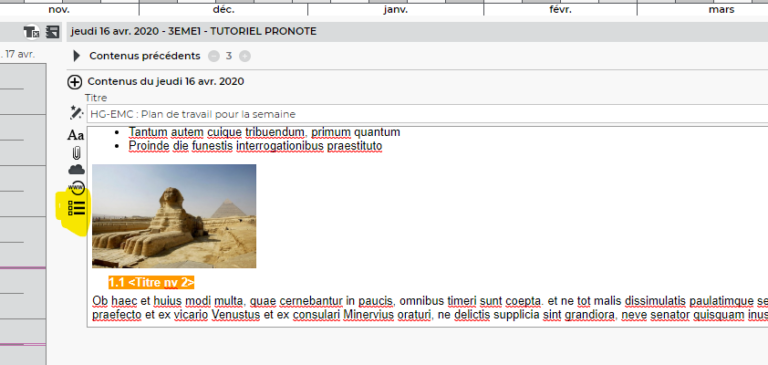The image size is (768, 365).
Task: Click the save-layout icon beside Tx
Action: coord(52,32)
